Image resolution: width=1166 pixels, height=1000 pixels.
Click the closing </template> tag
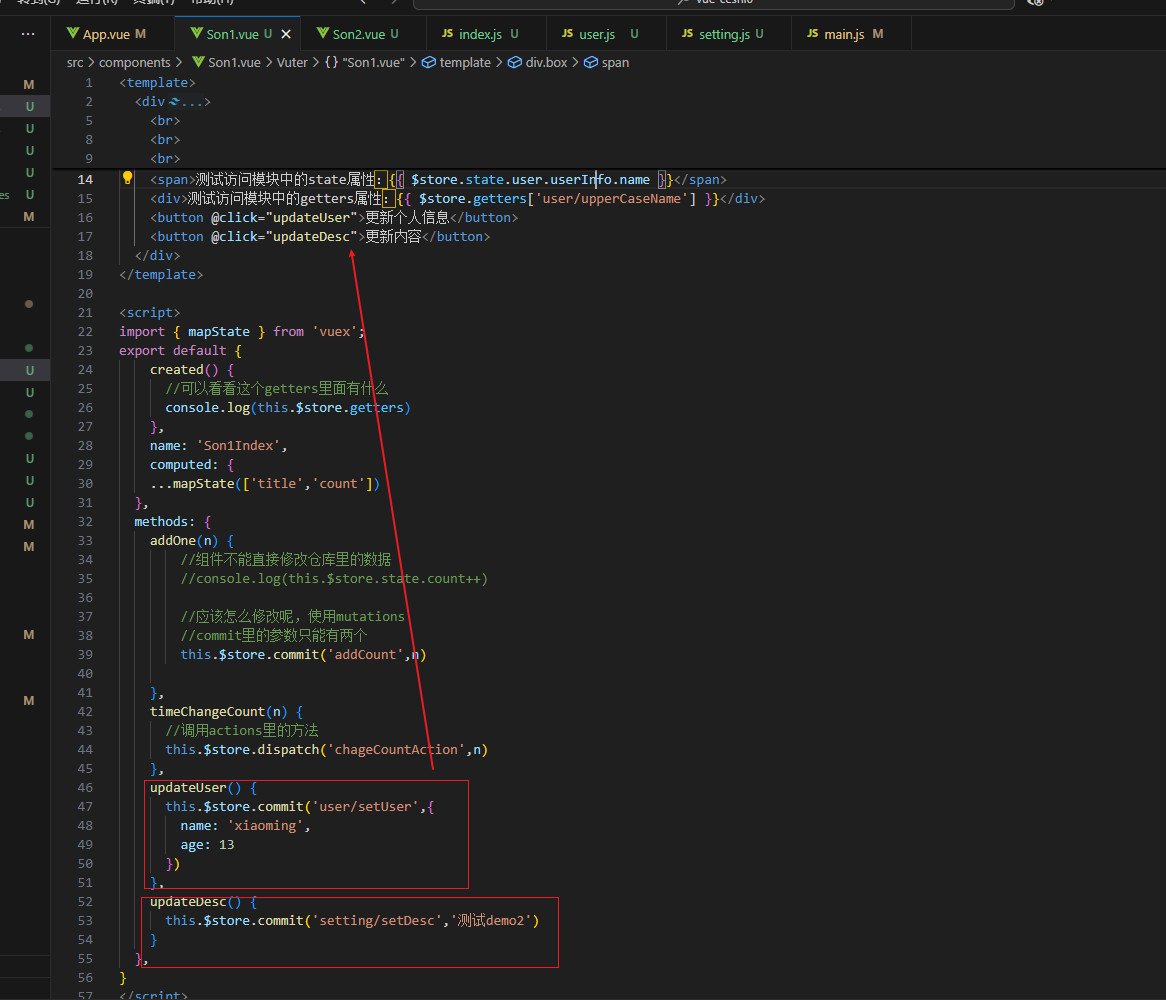161,274
